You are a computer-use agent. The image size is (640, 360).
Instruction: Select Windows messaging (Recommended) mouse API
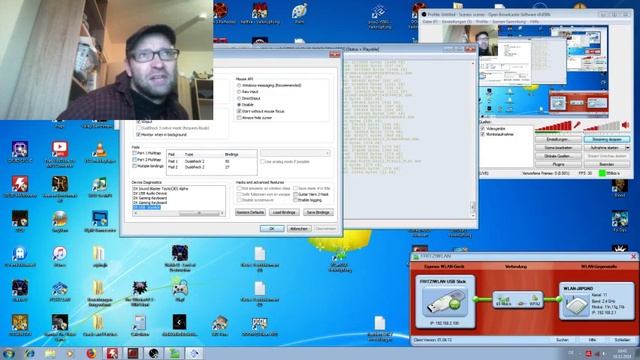pos(240,85)
